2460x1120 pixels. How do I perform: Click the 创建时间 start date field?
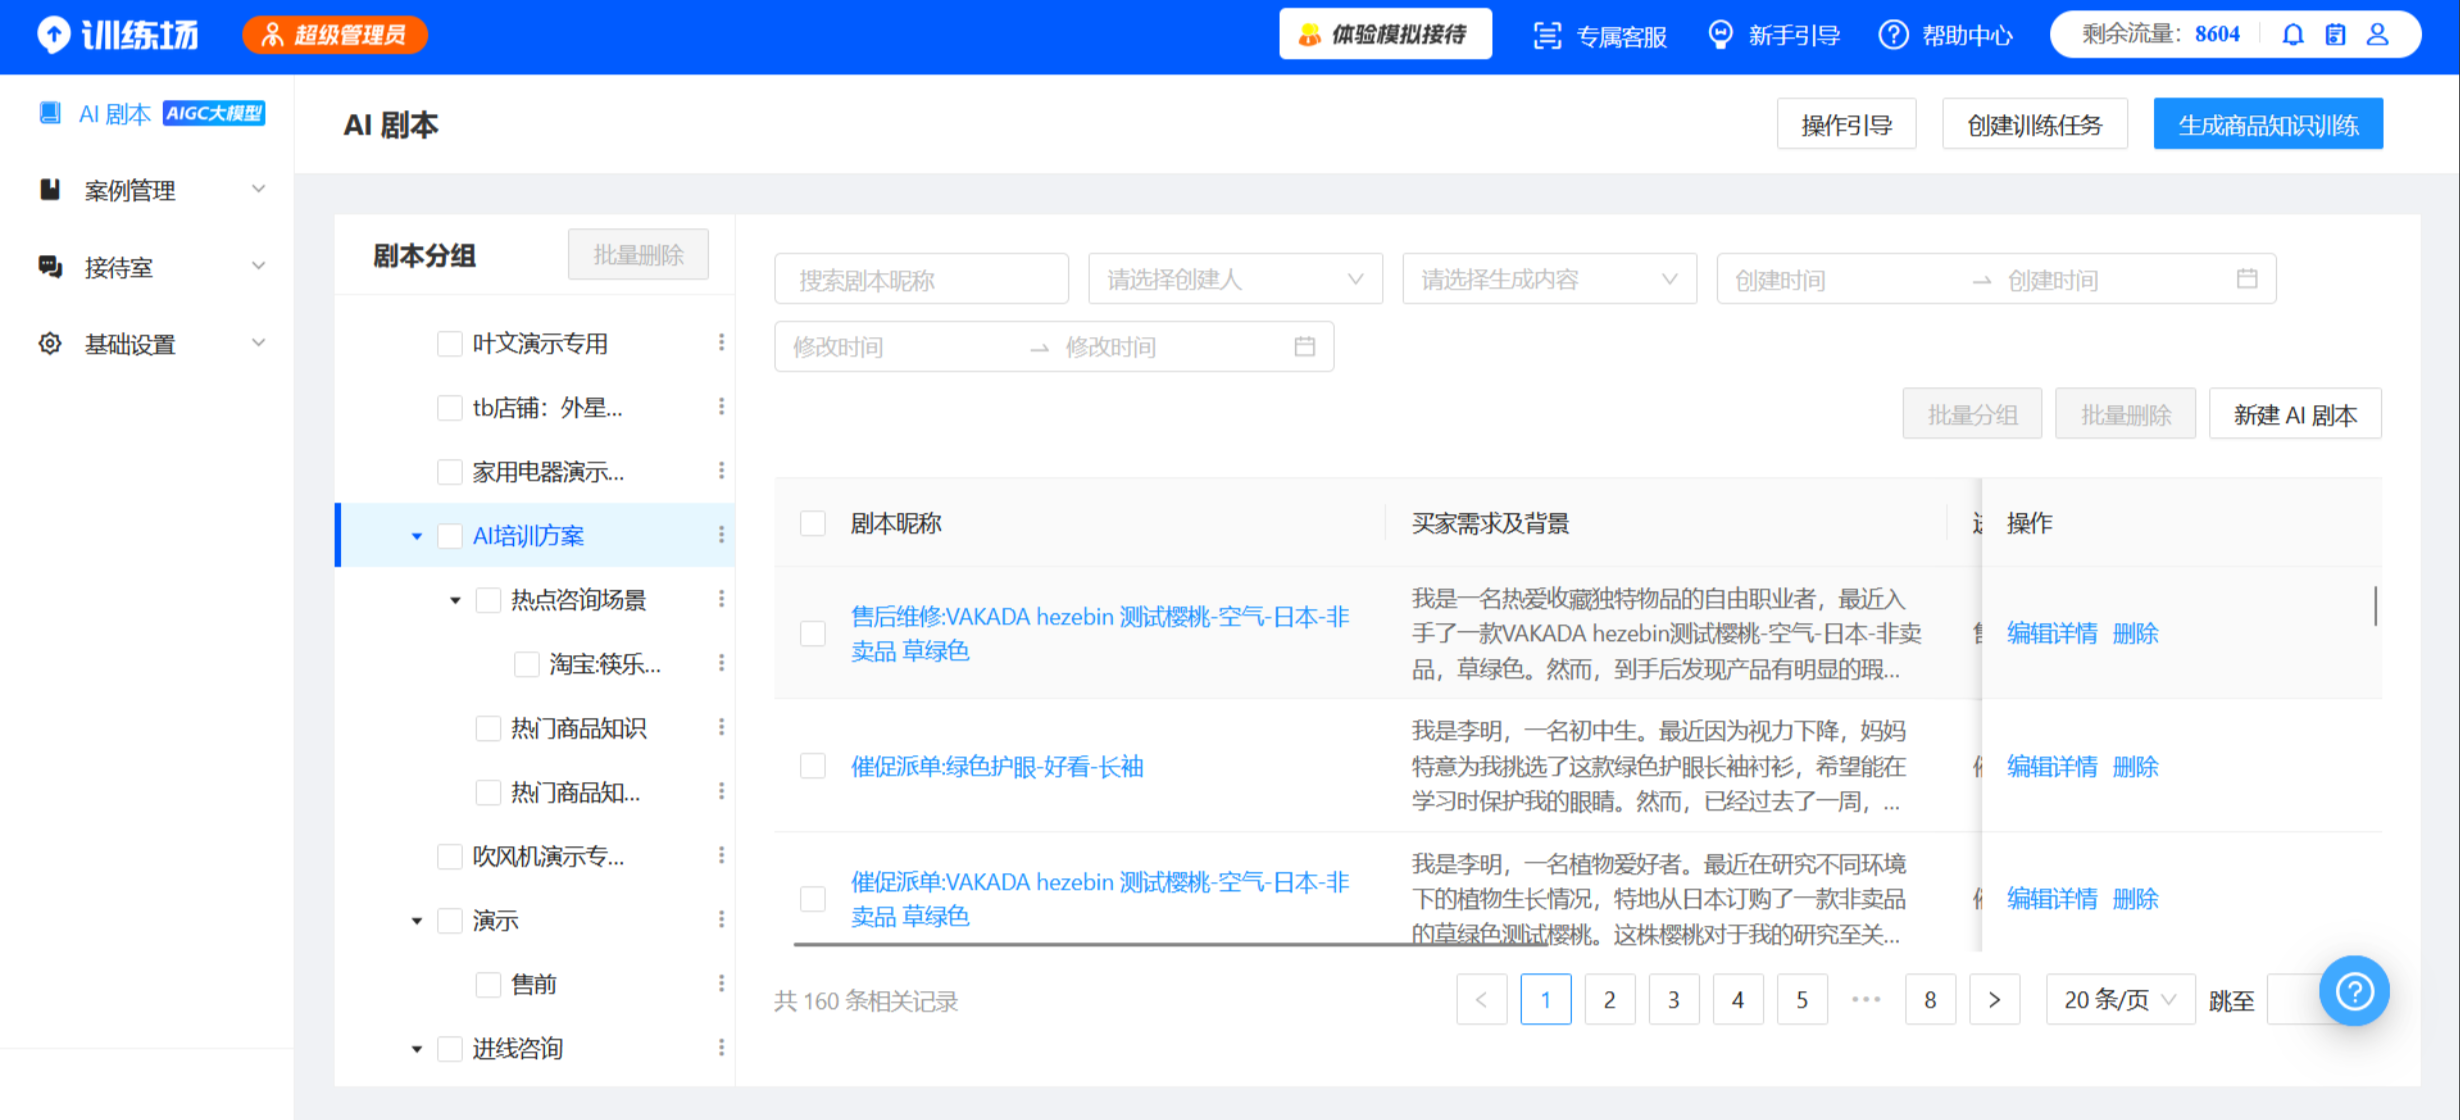click(x=1845, y=280)
